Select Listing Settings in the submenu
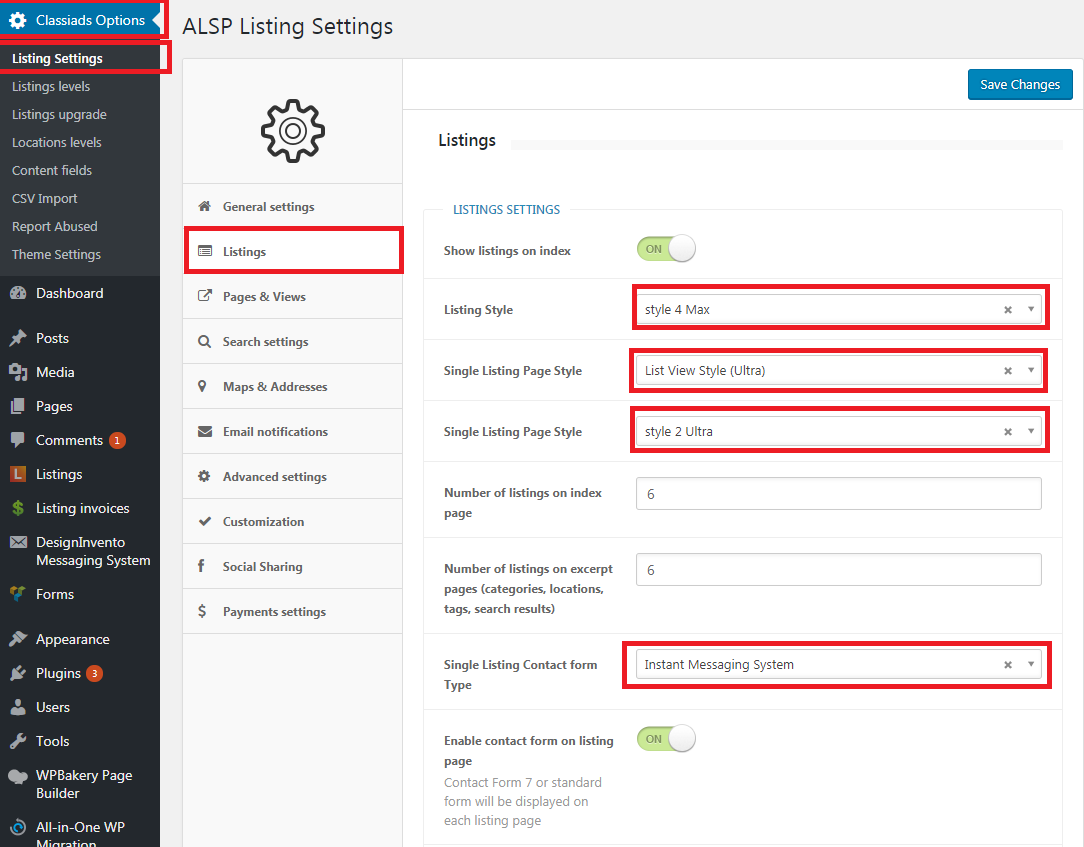Viewport: 1084px width, 847px height. 57,58
